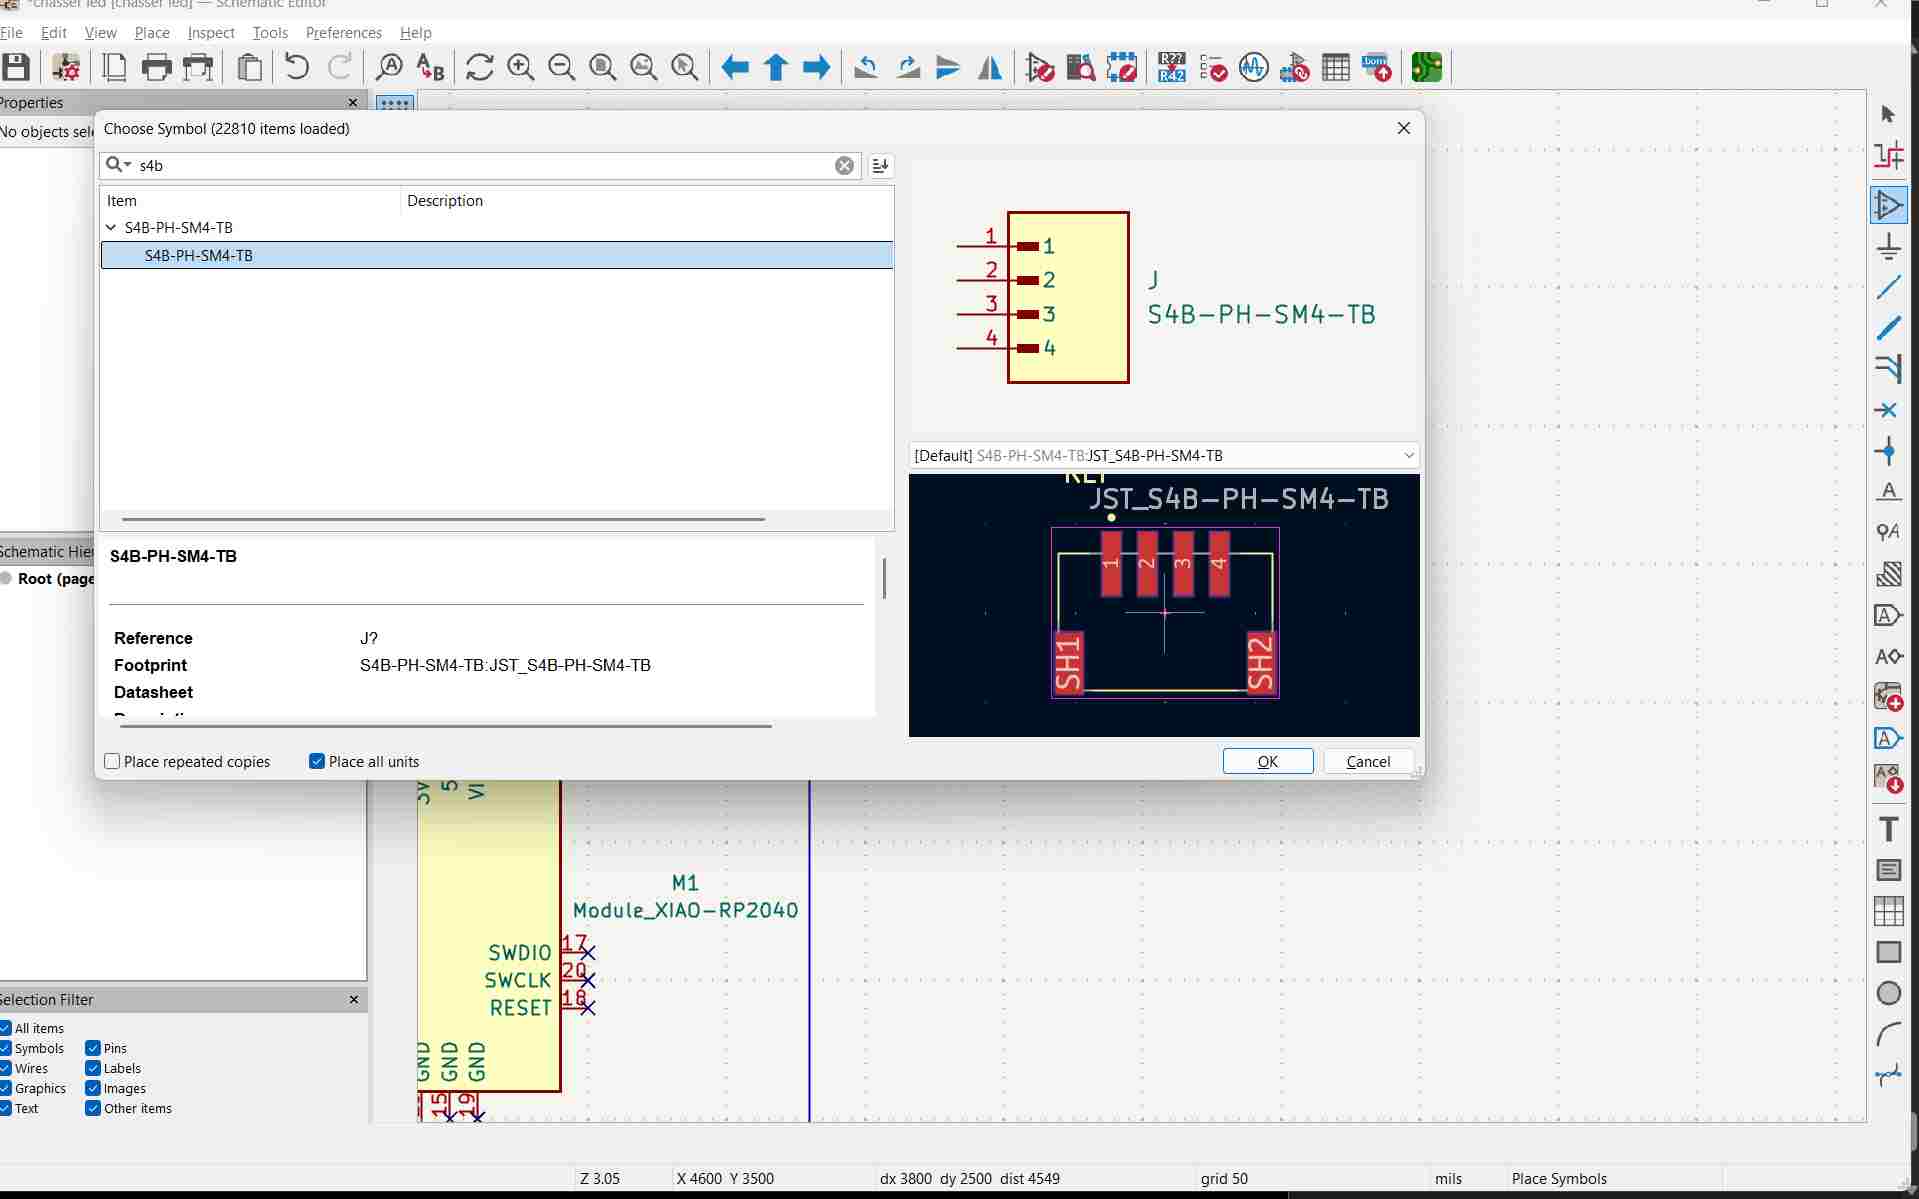Open the search options dropdown arrow

[128, 165]
